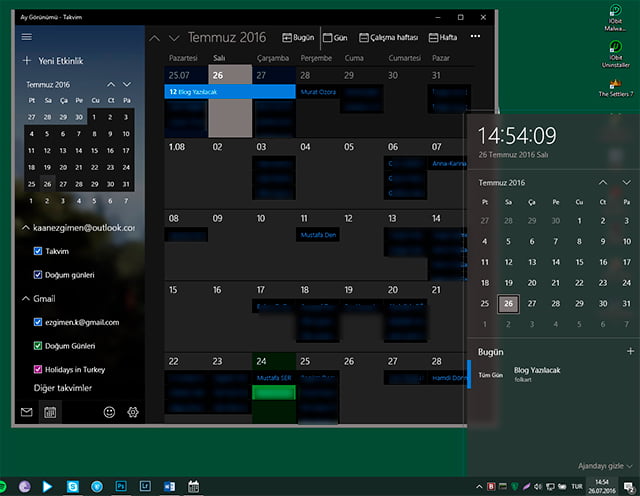Open IObit Uninstaller desktop shortcut
The image size is (640, 496).
615,54
